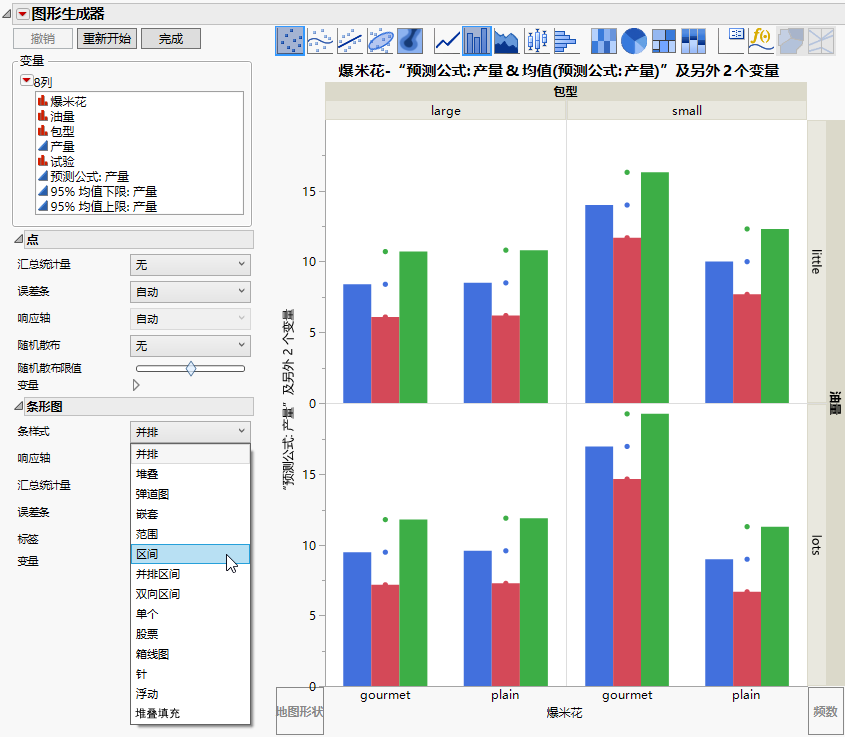Choose the Formula chart icon
845x737 pixels.
(x=761, y=40)
